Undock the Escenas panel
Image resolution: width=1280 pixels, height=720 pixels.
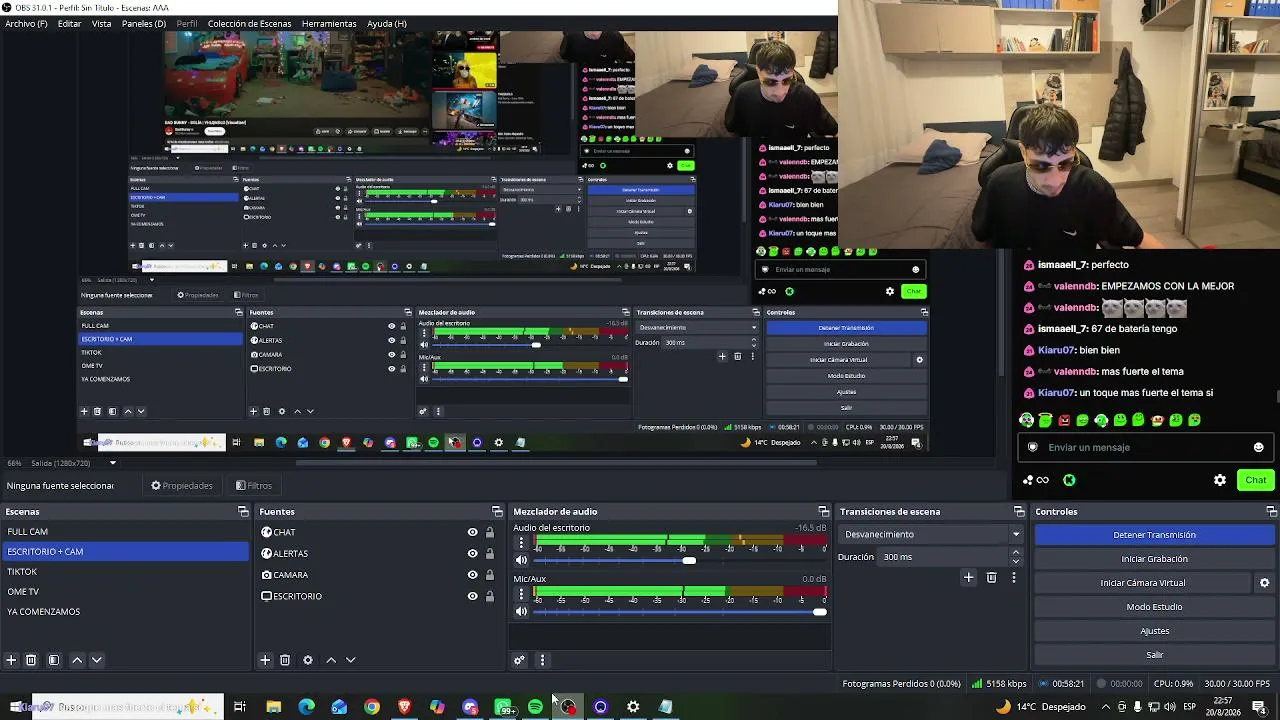coord(243,512)
